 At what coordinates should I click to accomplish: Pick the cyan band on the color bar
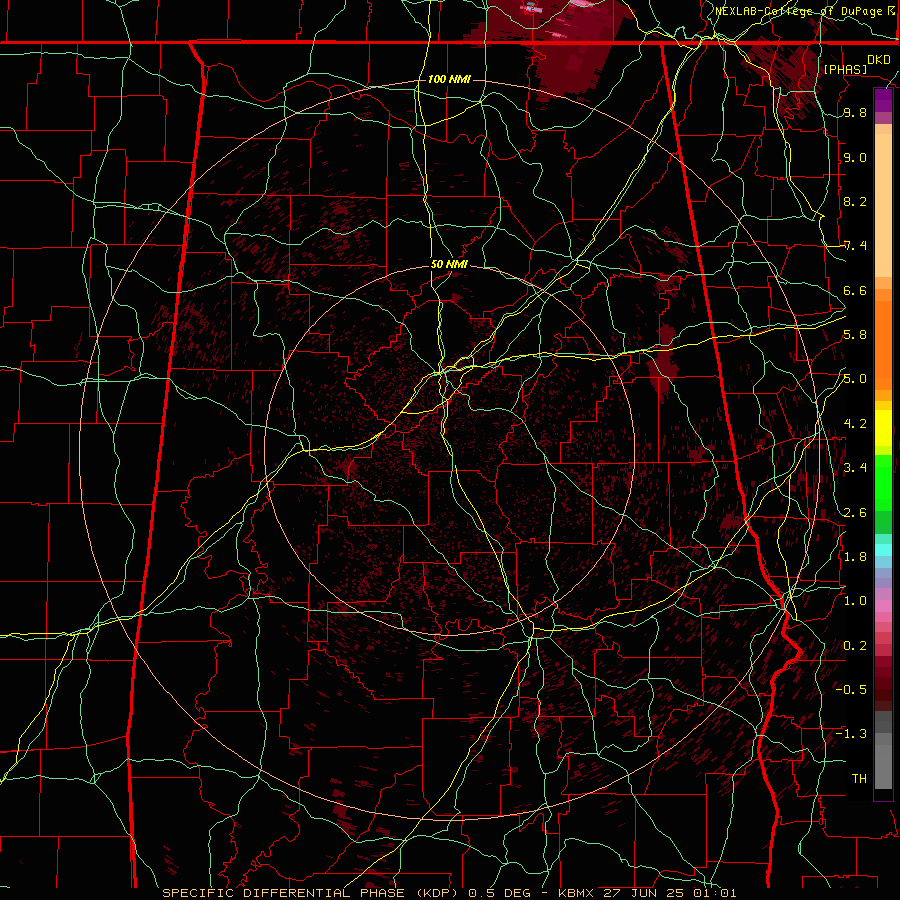[883, 549]
